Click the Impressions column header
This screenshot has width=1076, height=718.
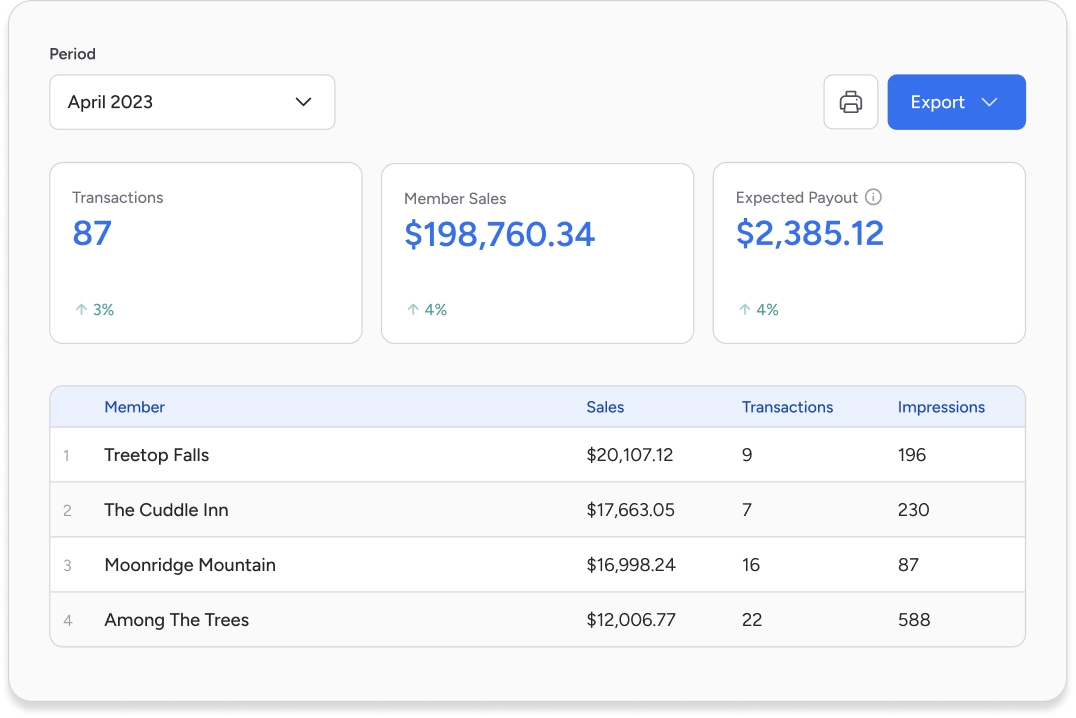pyautogui.click(x=941, y=407)
